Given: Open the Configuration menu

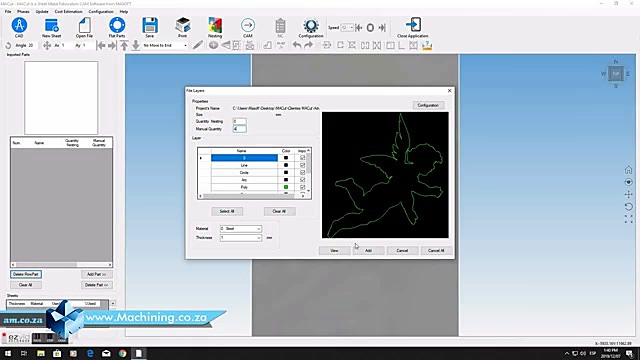Looking at the screenshot, I should click(101, 11).
